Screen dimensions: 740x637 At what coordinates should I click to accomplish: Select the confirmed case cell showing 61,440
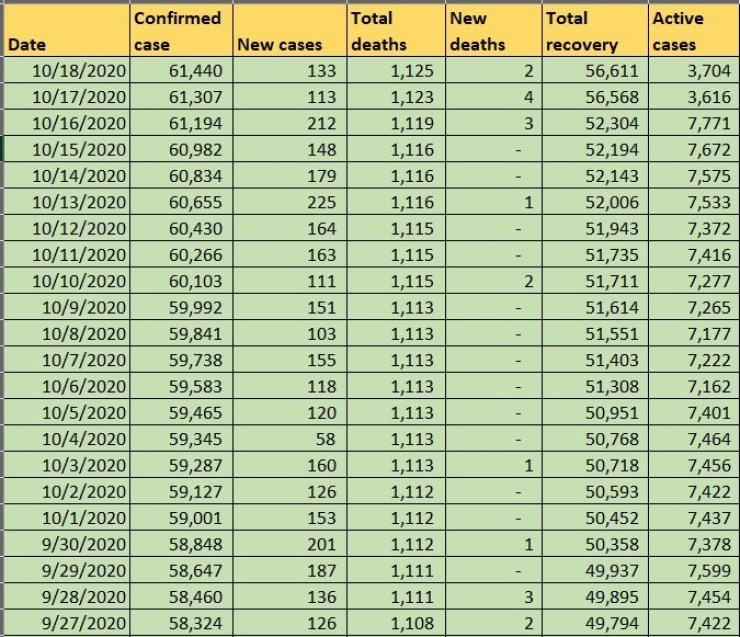click(x=180, y=71)
